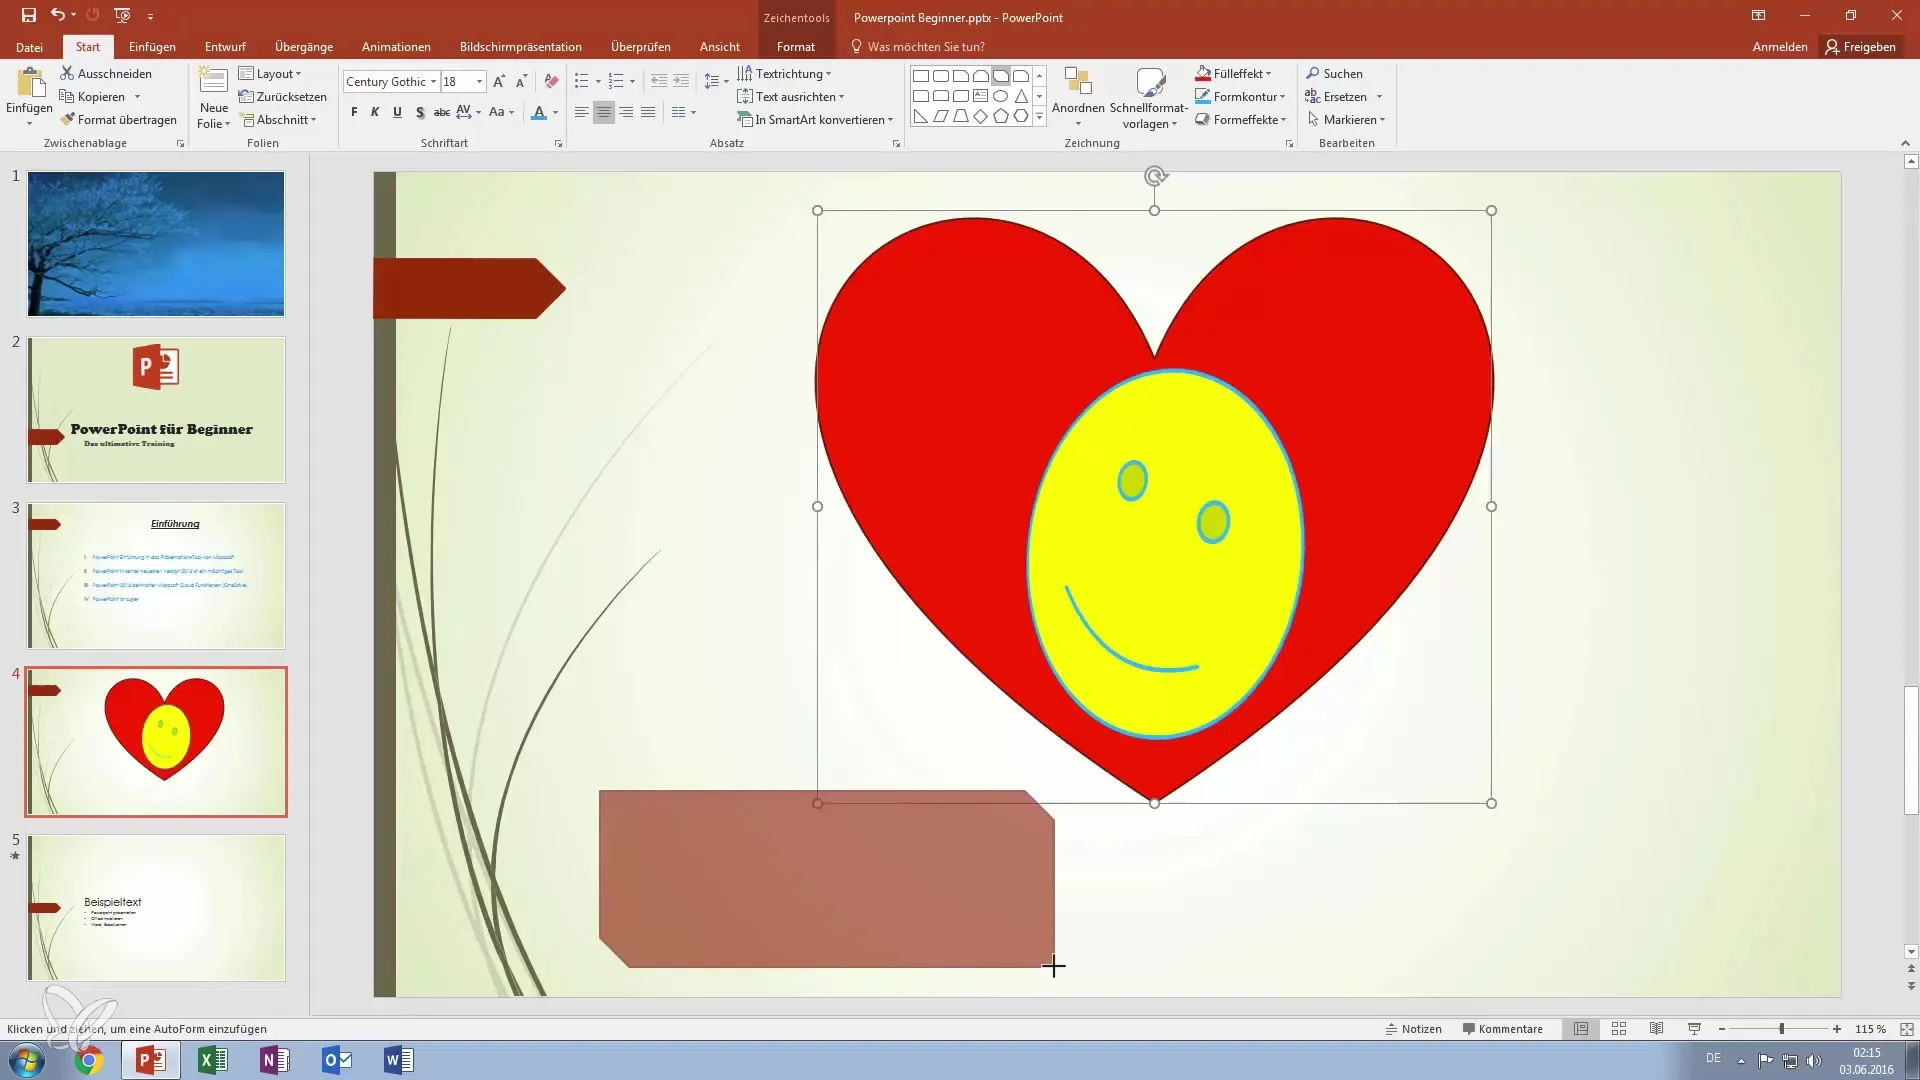Click Format übertragen paintbrush
Image resolution: width=1920 pixels, height=1080 pixels.
pyautogui.click(x=118, y=120)
